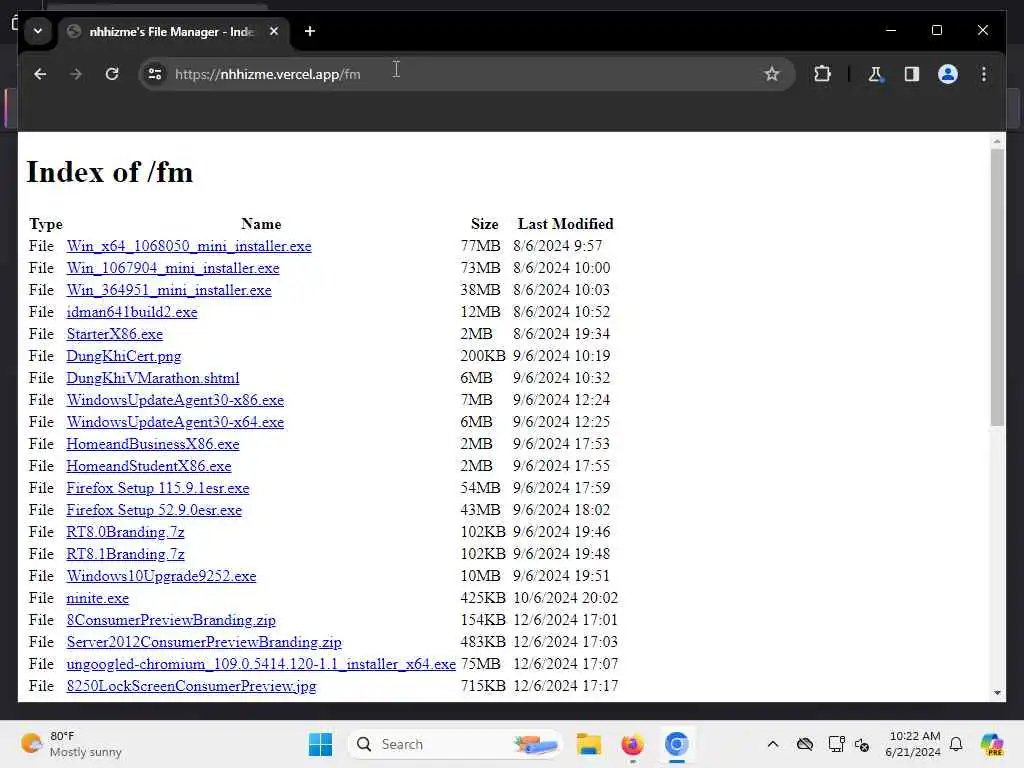Screen dimensions: 1024x768
Task: Open a new browser tab
Action: point(310,31)
